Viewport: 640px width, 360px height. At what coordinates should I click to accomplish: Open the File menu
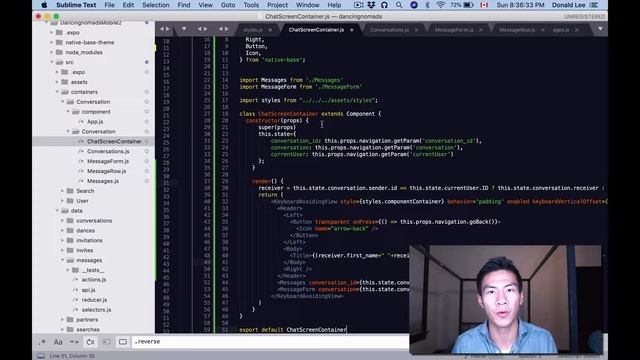pos(109,5)
